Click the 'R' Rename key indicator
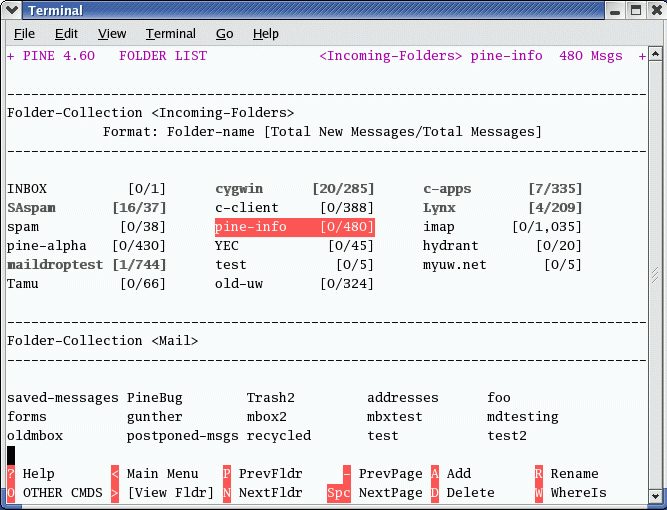This screenshot has width=667, height=510. coord(539,474)
